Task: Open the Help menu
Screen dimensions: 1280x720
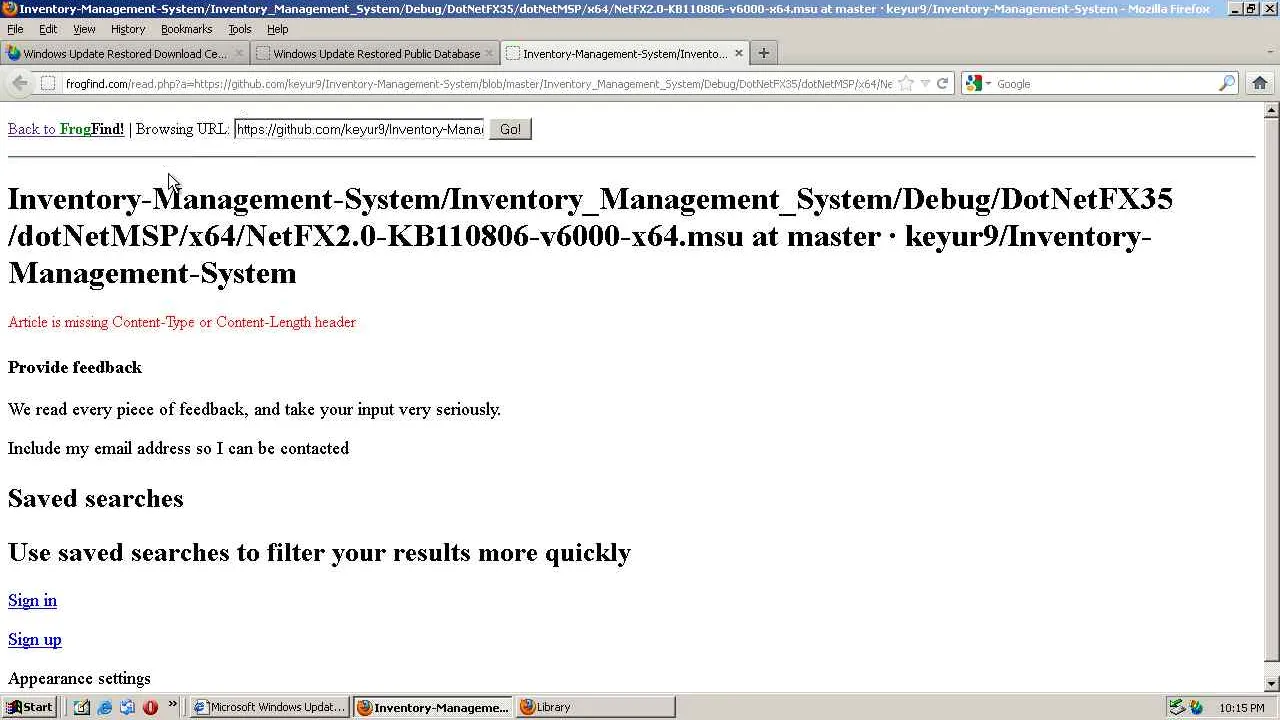Action: 277,29
